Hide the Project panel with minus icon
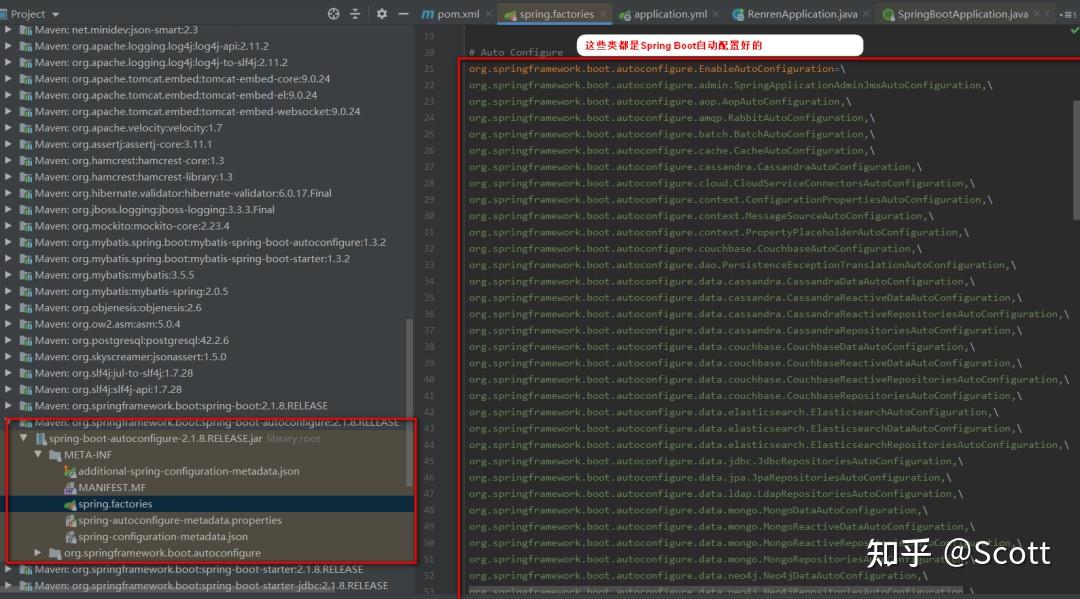This screenshot has height=599, width=1080. click(x=404, y=14)
